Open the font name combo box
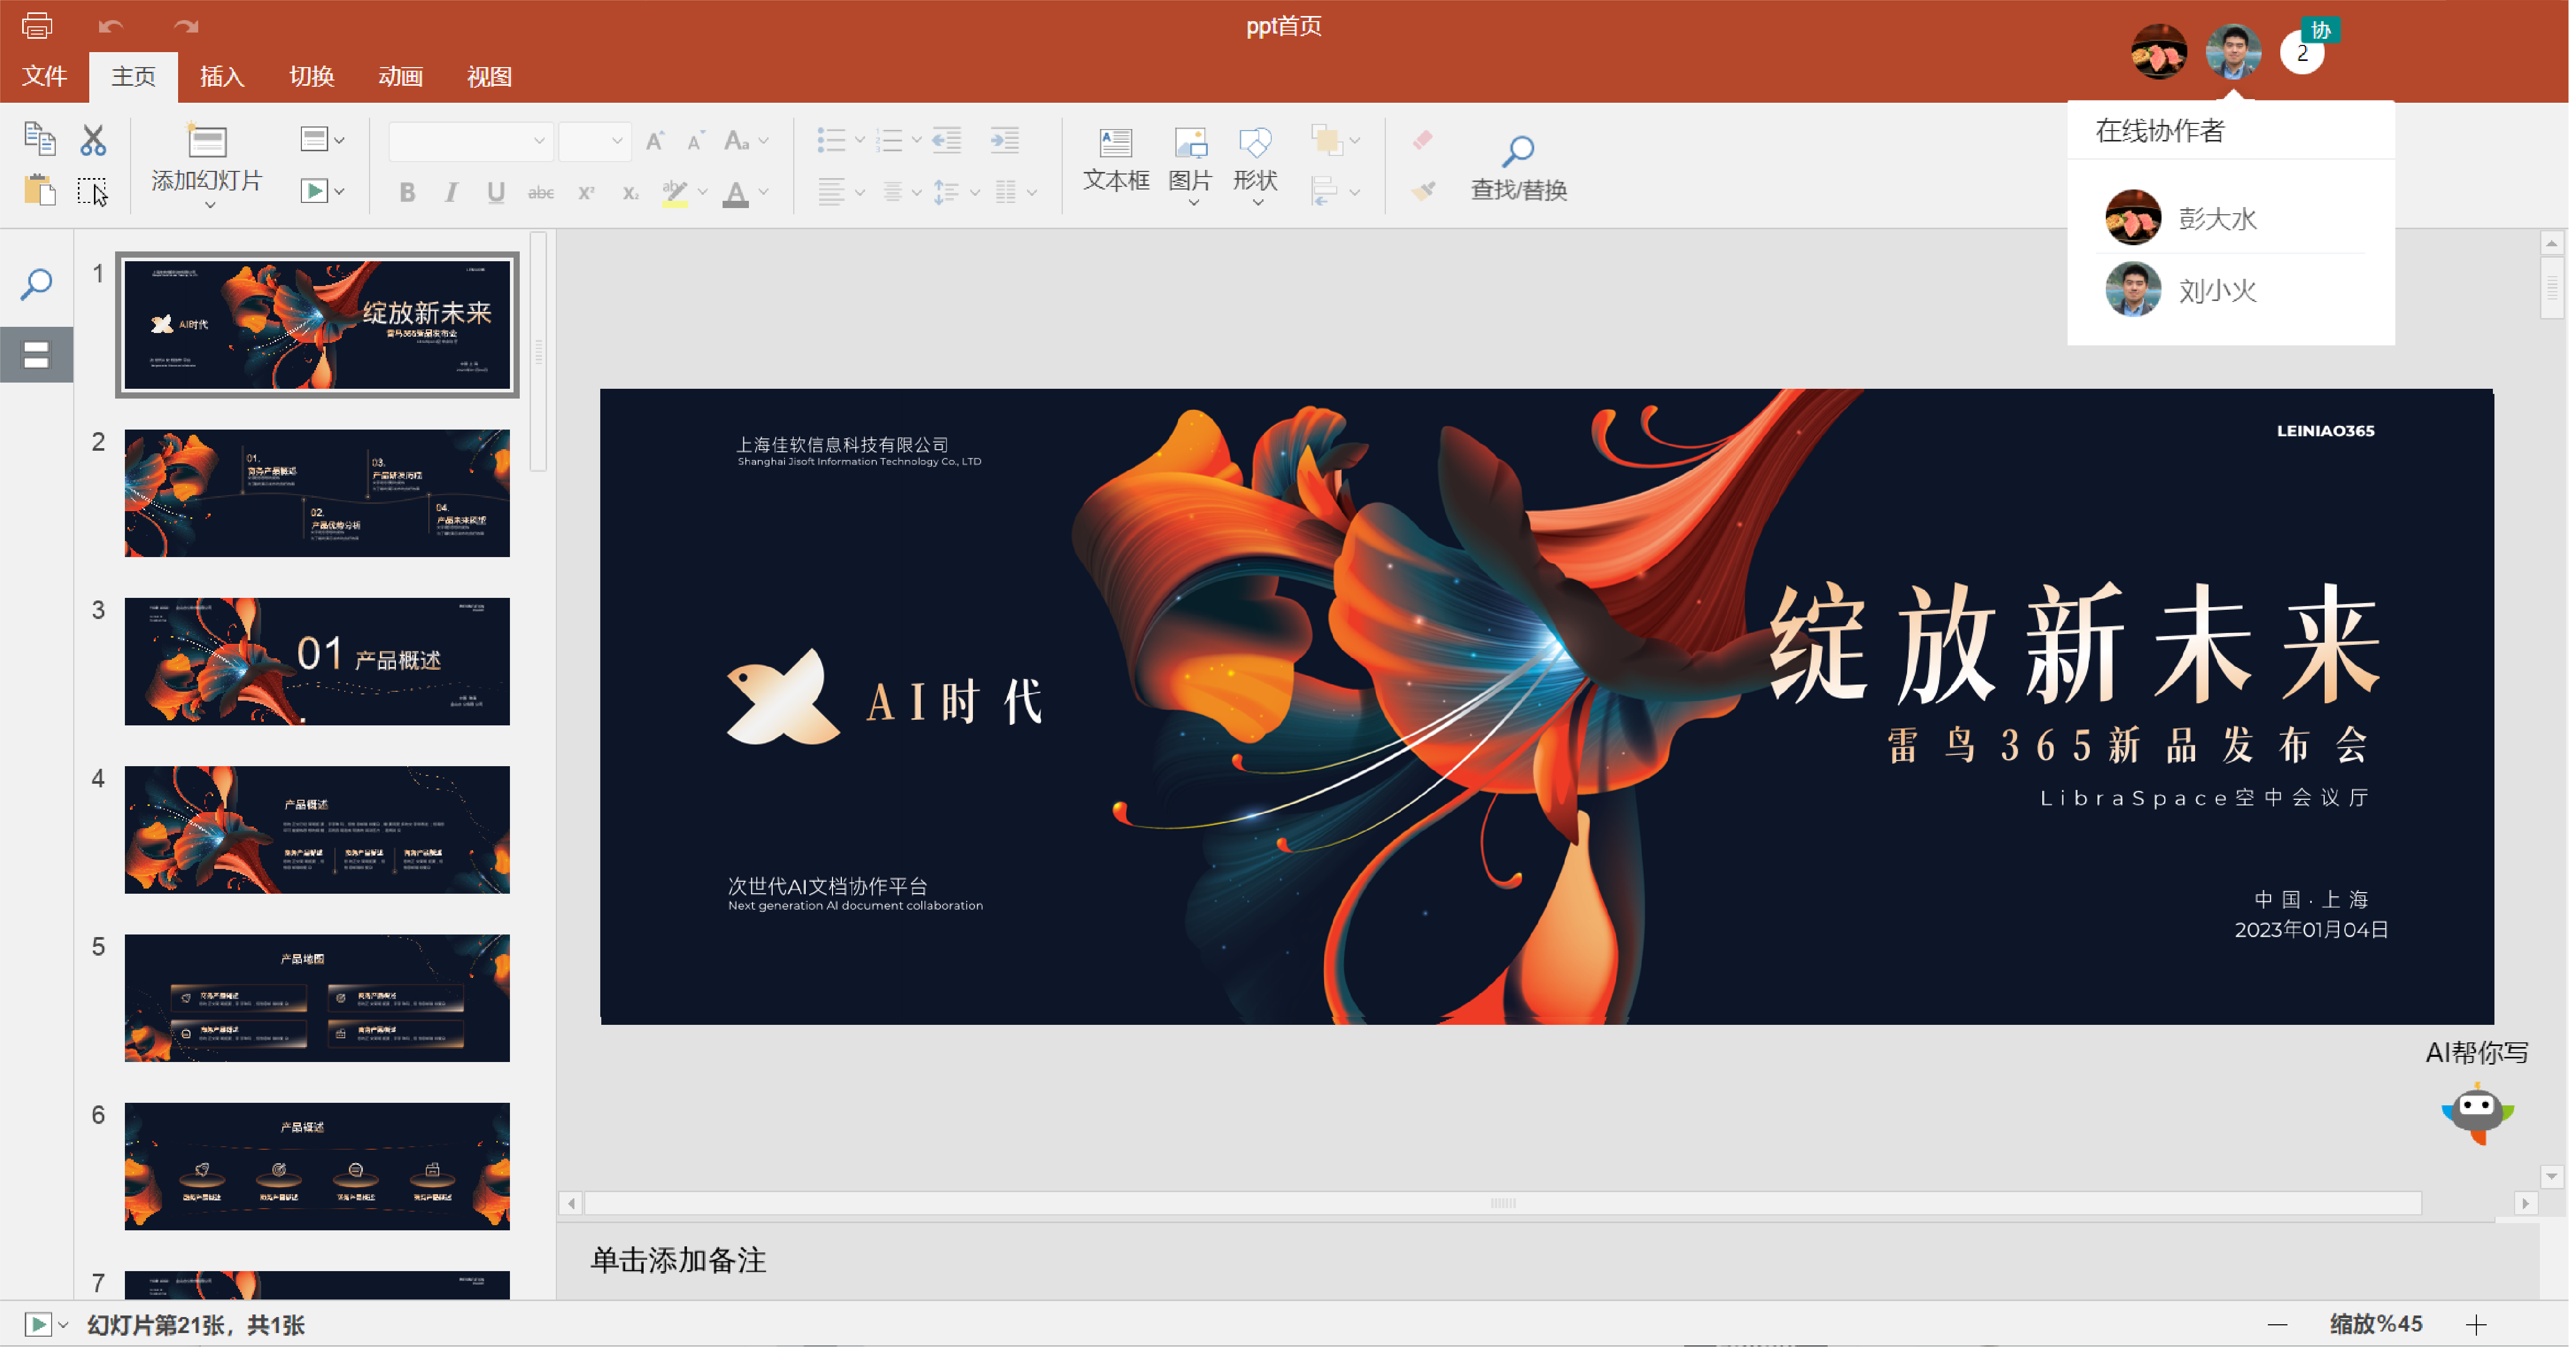Screen dimensions: 2576x1347 [x=470, y=141]
